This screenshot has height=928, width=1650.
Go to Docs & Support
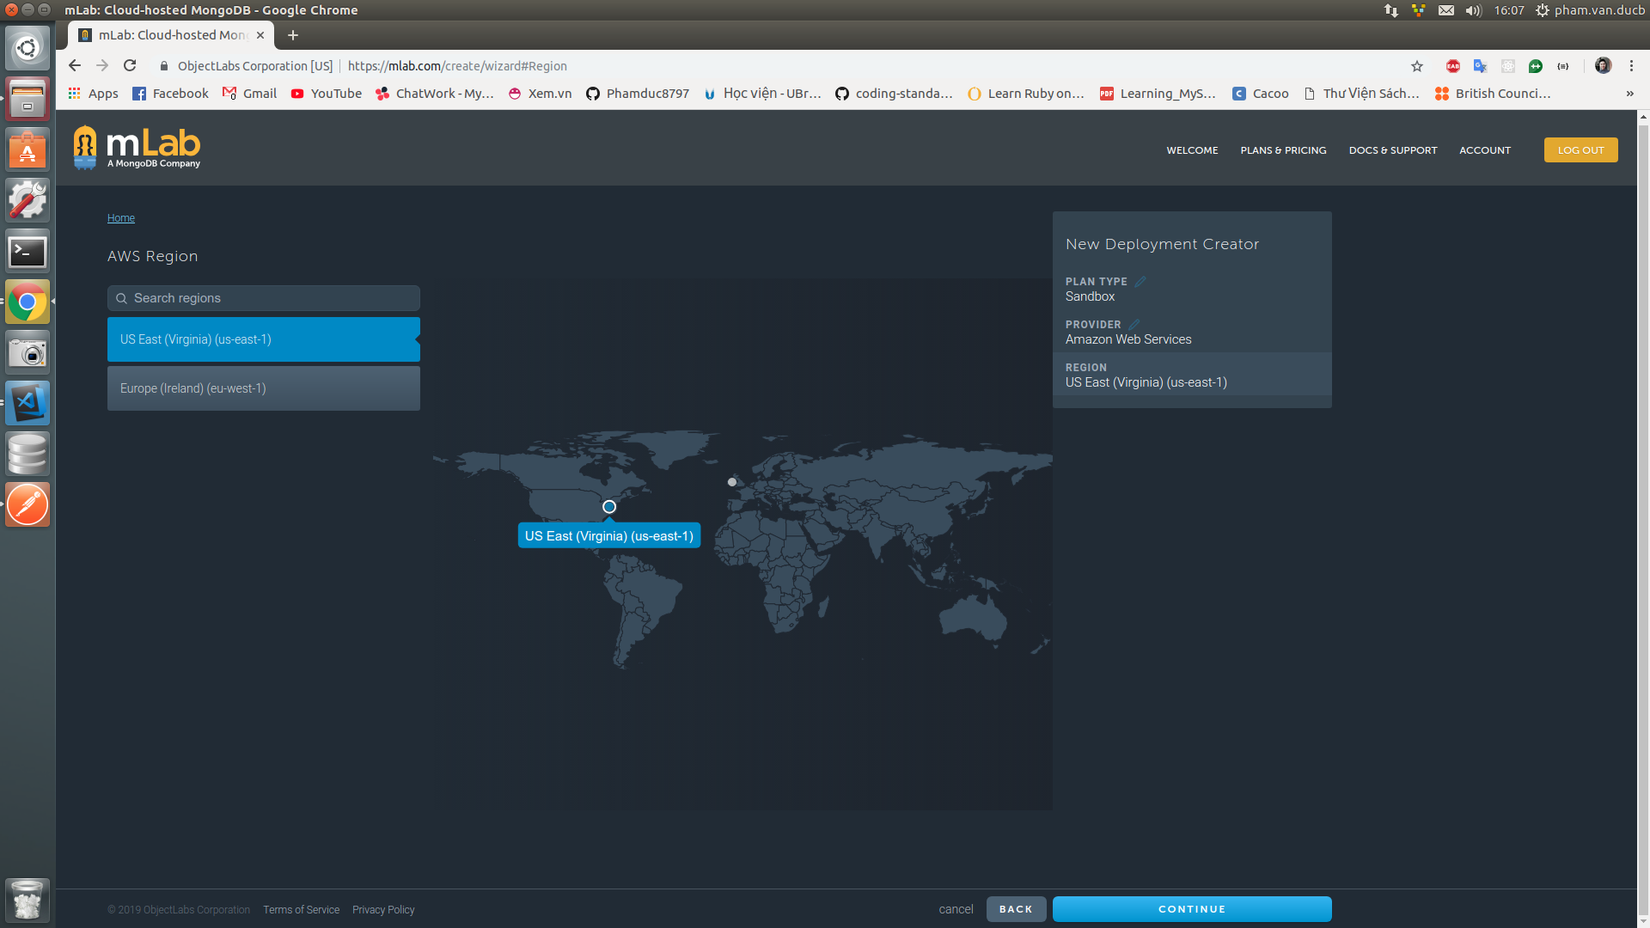pos(1392,150)
